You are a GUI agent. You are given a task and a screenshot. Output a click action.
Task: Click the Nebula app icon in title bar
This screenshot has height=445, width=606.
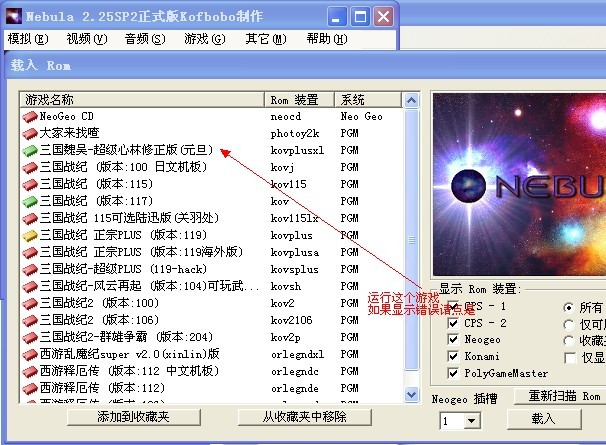pos(14,16)
